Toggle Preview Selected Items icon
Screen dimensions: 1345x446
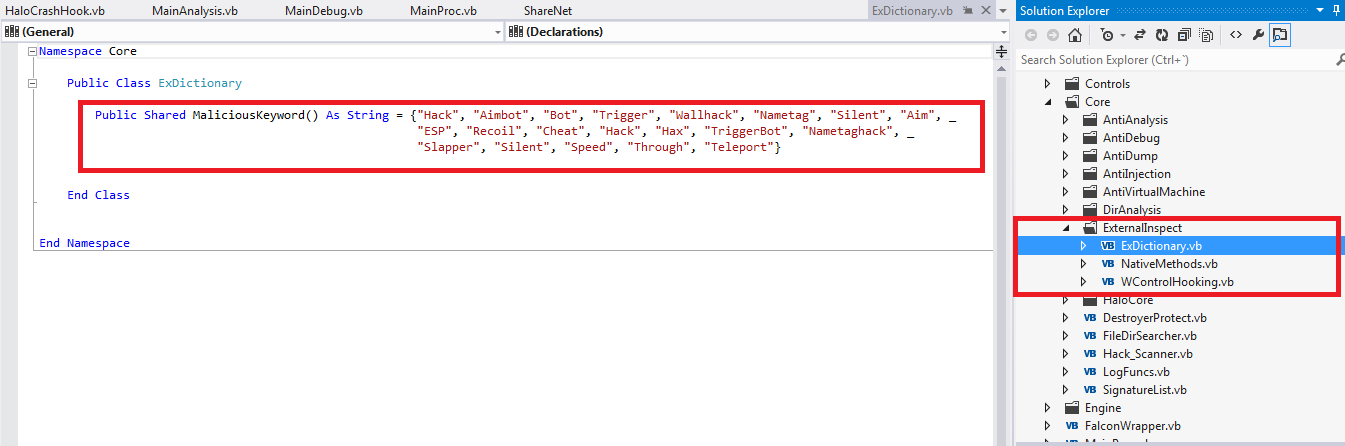coord(1281,35)
